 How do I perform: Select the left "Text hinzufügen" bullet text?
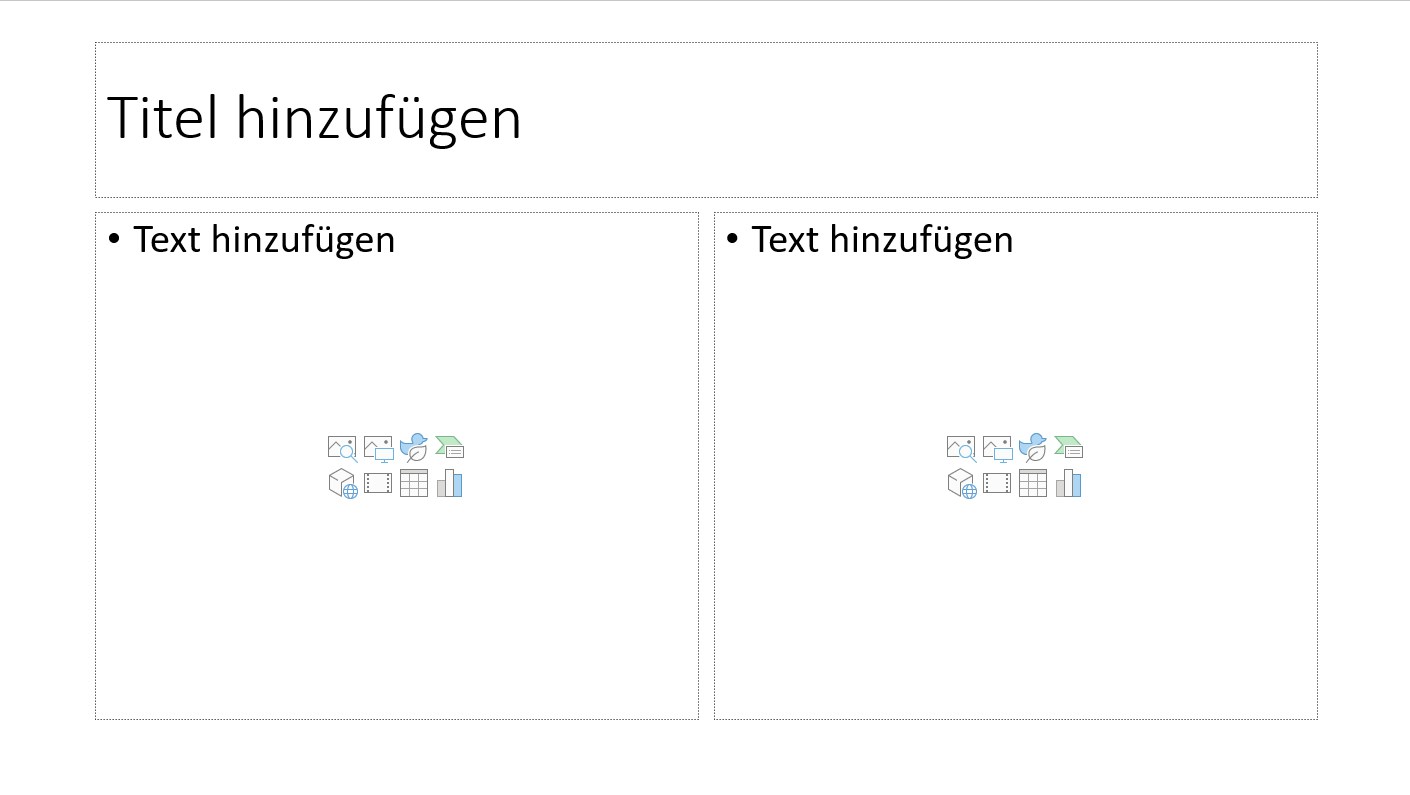264,239
